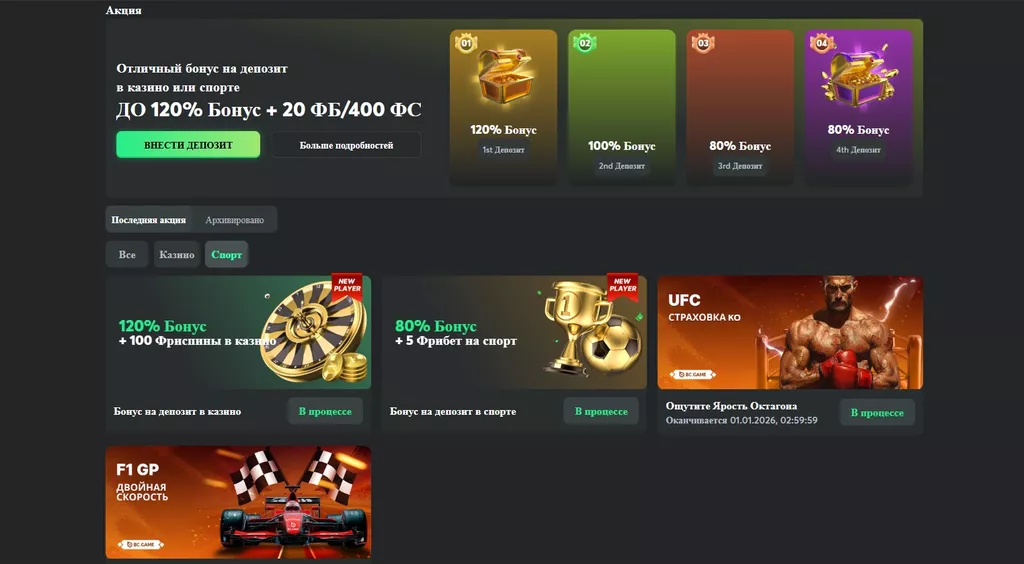Click the golden treasure chest on the 120% card

(504, 77)
